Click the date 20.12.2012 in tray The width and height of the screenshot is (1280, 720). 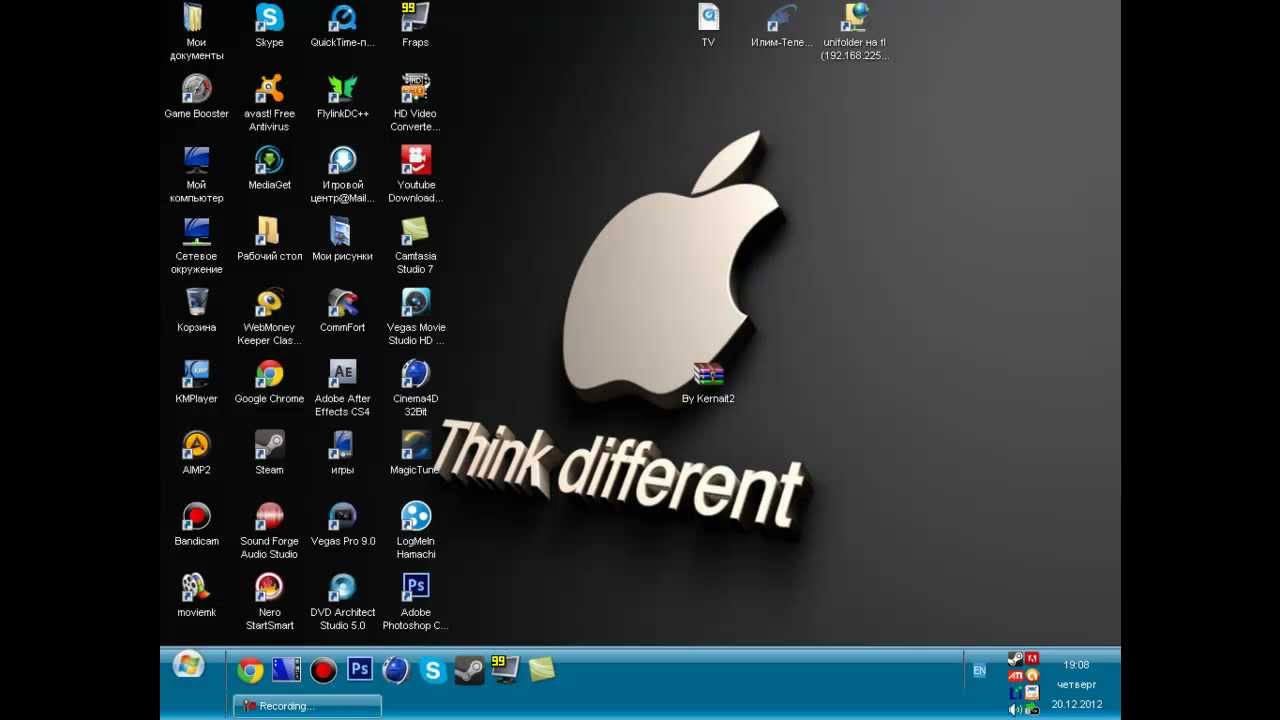(x=1076, y=704)
